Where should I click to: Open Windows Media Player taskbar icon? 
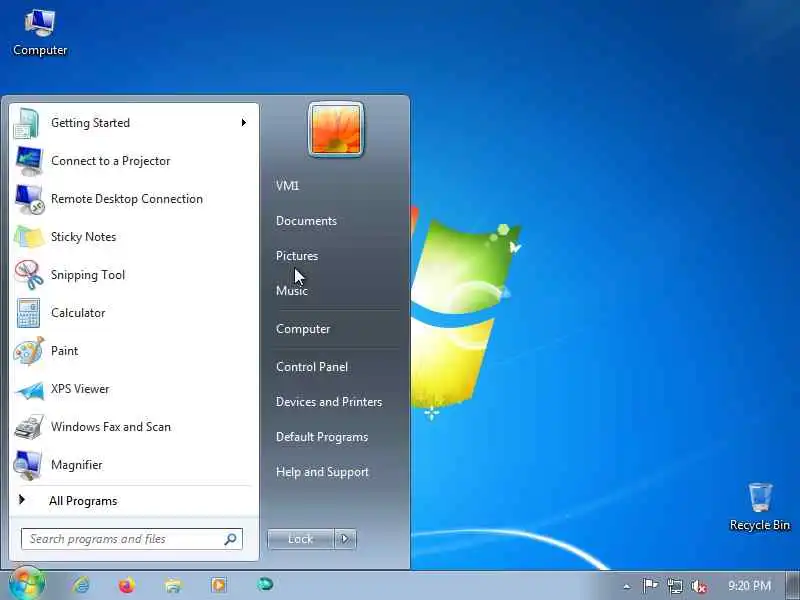(x=219, y=585)
